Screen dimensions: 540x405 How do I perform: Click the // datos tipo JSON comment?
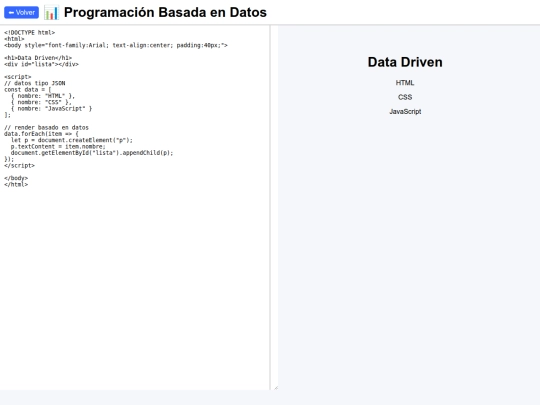click(x=34, y=83)
